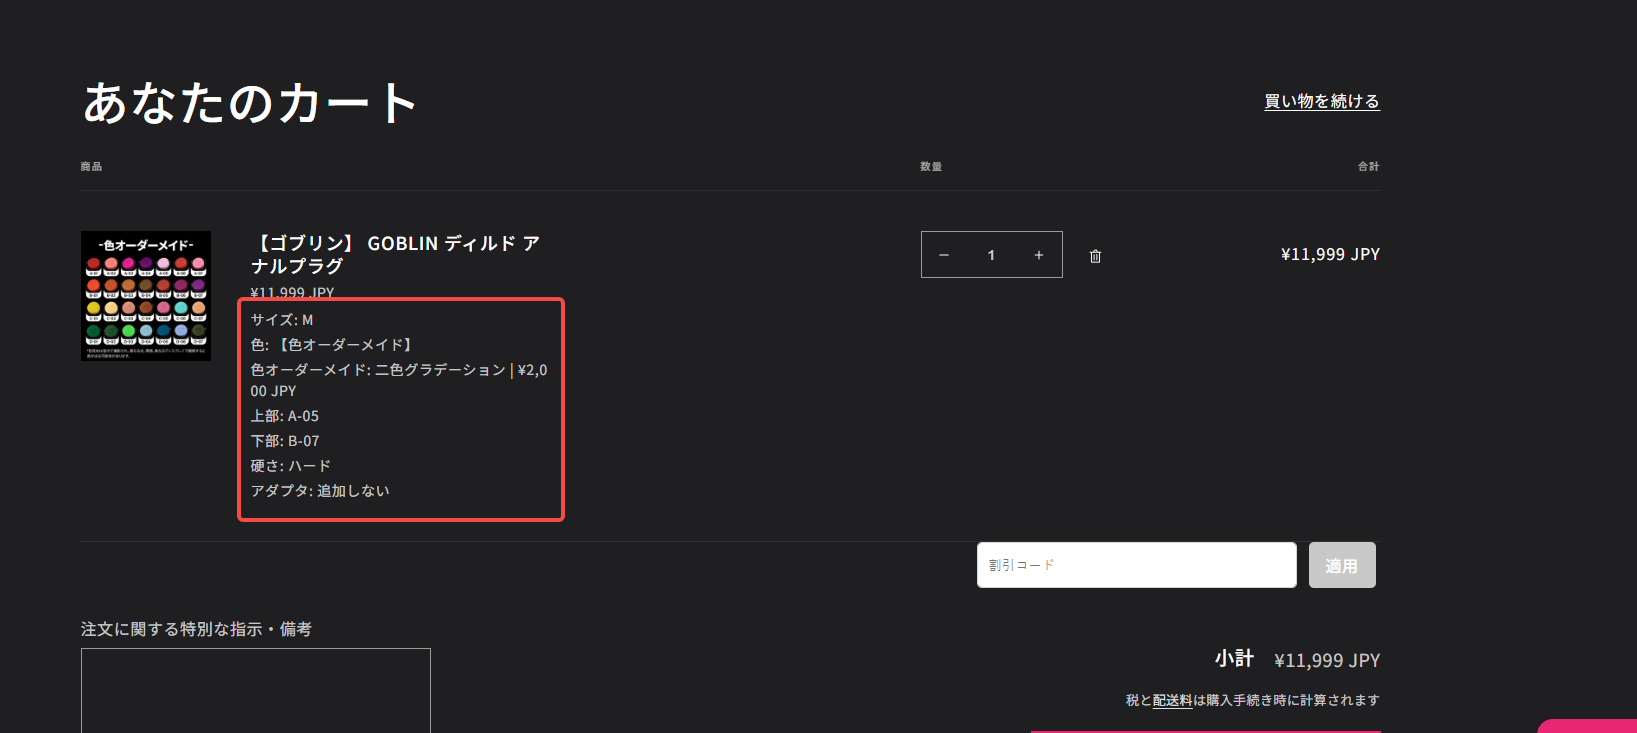Click the 数量 column header
The image size is (1637, 733).
[x=931, y=167]
